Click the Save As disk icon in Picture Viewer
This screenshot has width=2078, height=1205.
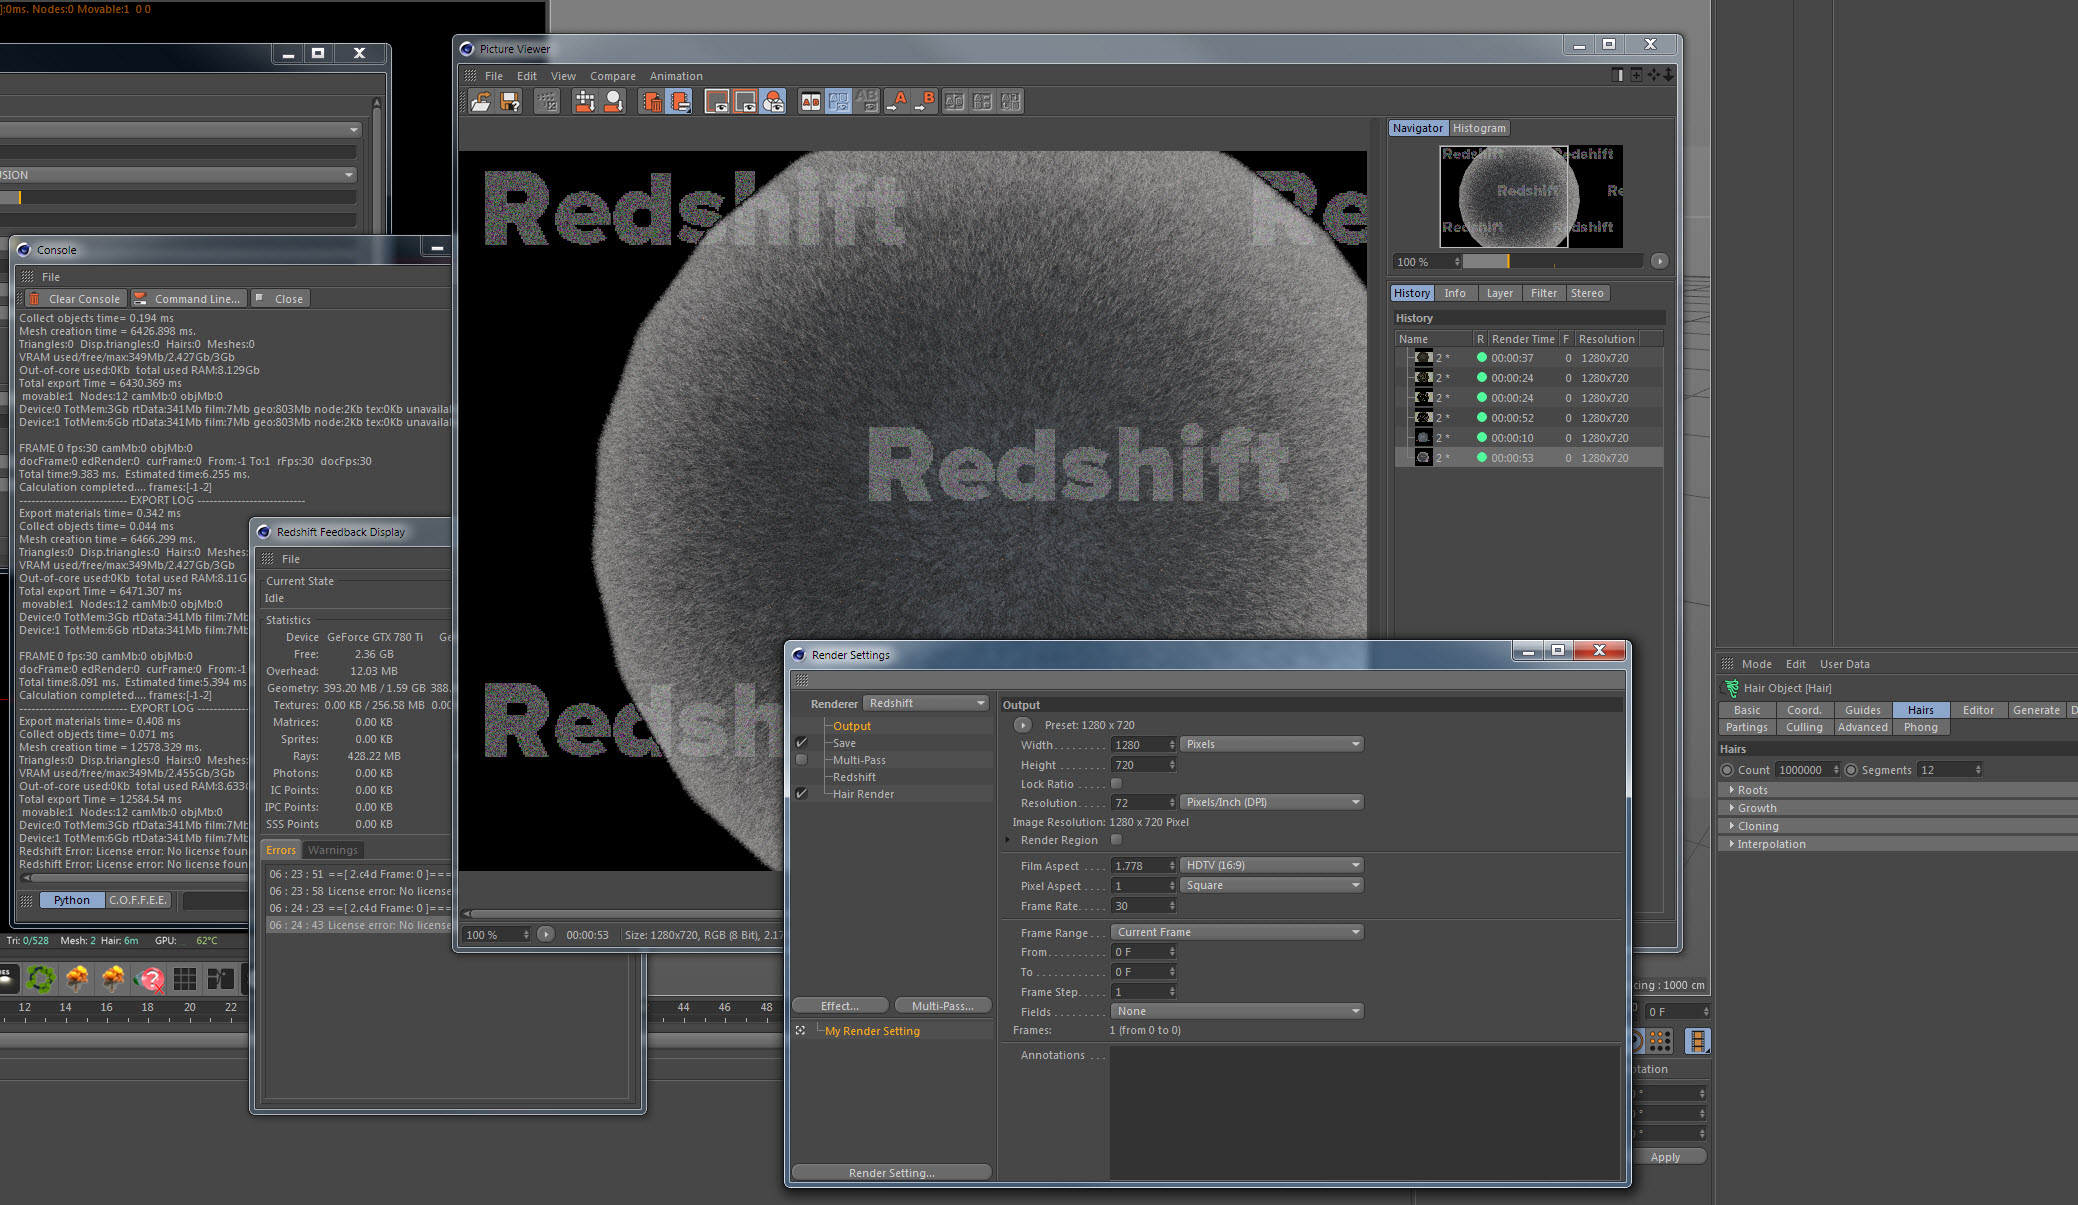point(510,101)
